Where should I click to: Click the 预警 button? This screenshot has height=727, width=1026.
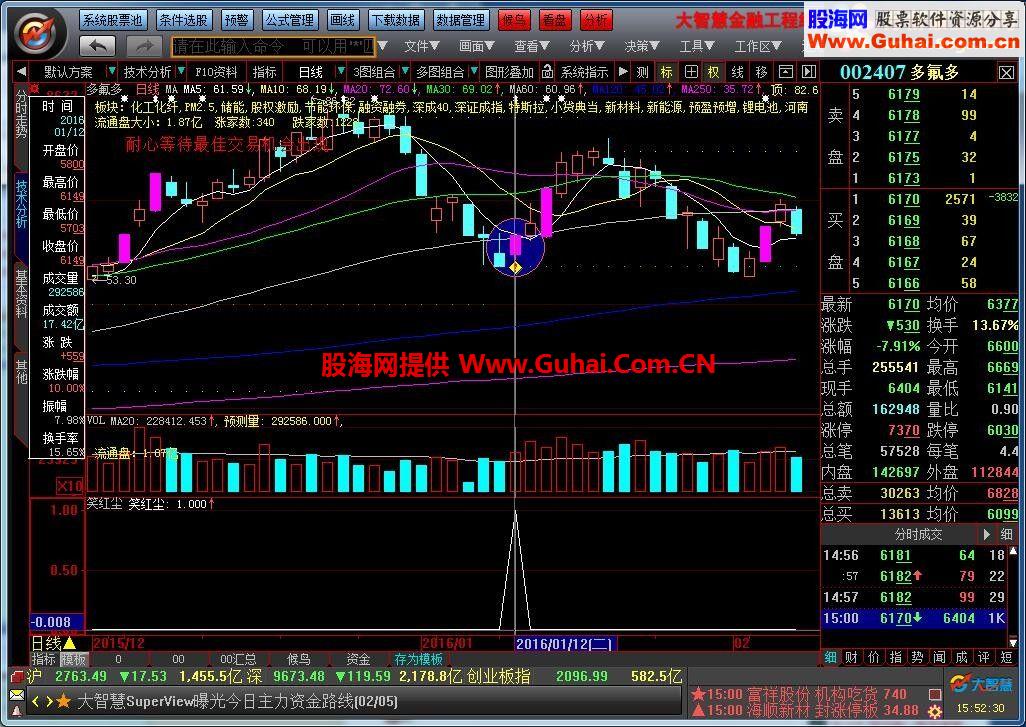coord(236,20)
